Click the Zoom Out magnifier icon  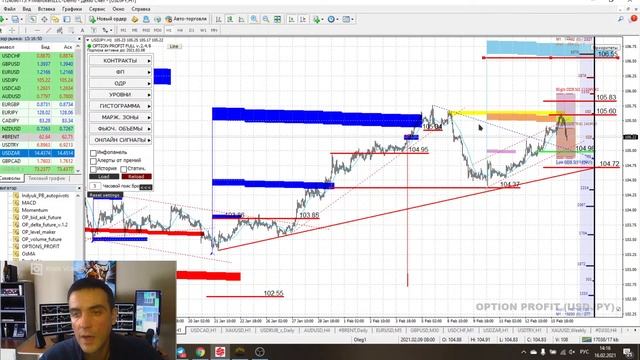coord(266,19)
